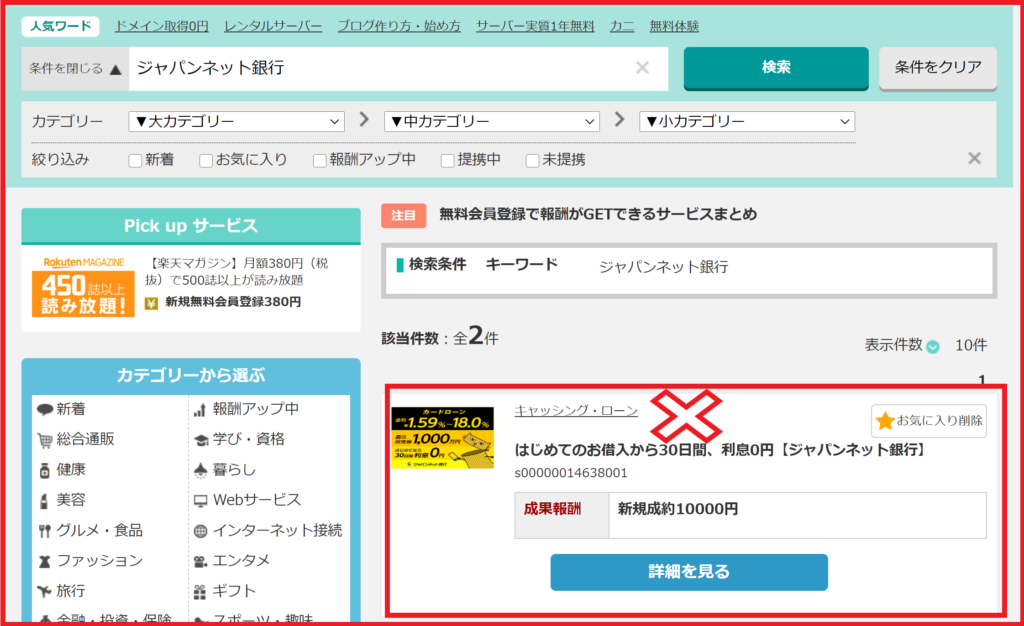Click the お気に入り削除 button
The width and height of the screenshot is (1024, 626).
click(x=929, y=421)
